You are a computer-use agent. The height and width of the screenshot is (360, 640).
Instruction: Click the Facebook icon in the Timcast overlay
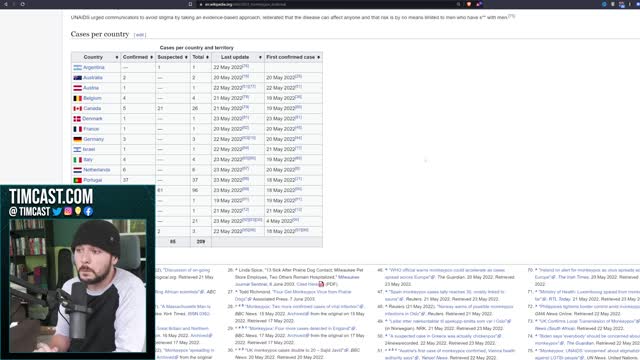(88, 211)
